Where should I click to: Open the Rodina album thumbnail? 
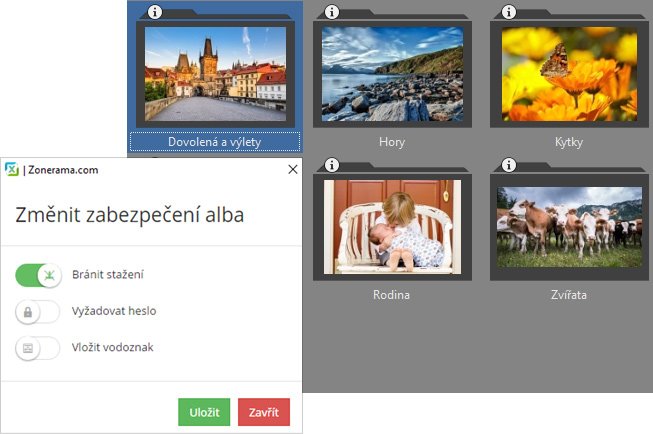392,227
